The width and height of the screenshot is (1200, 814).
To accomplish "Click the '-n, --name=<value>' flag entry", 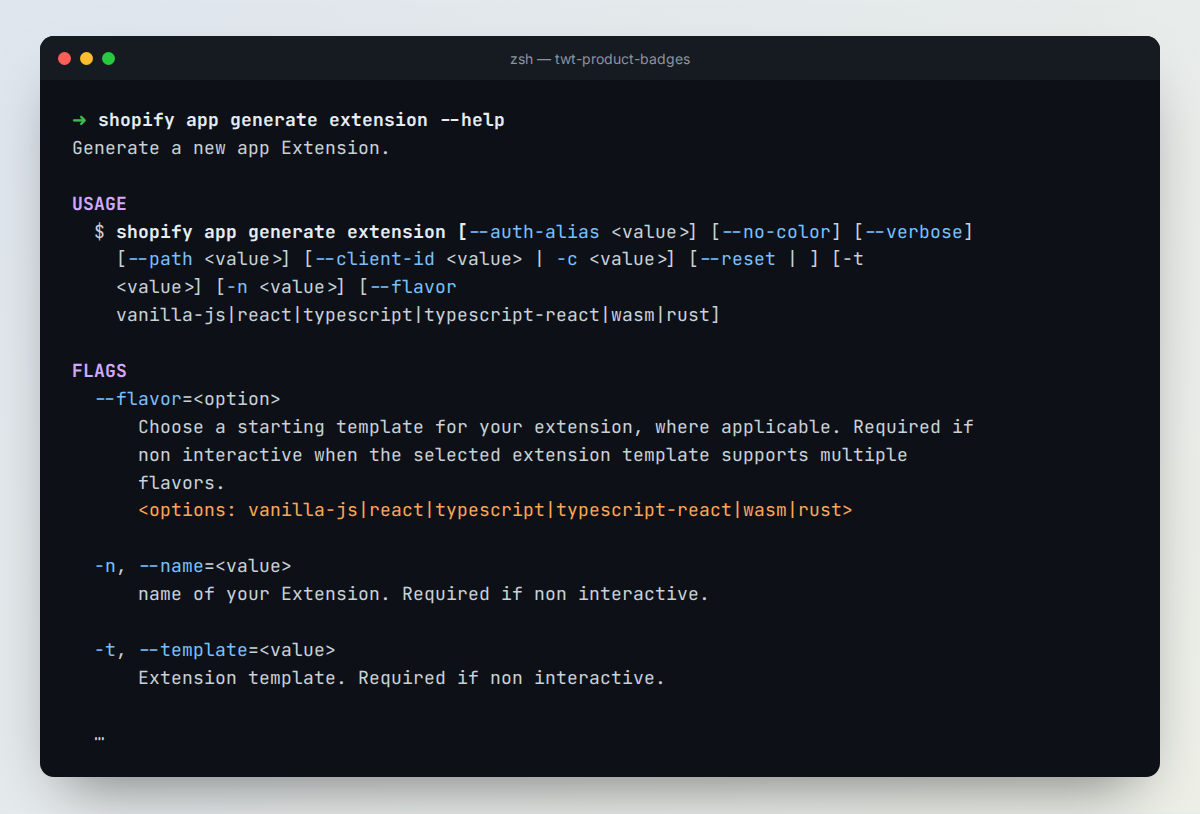I will click(193, 566).
